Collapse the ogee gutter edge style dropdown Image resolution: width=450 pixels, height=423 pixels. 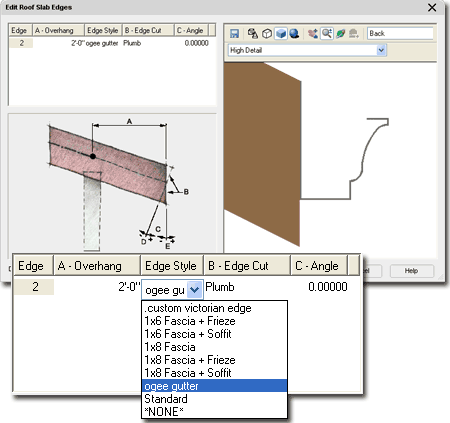pos(194,289)
